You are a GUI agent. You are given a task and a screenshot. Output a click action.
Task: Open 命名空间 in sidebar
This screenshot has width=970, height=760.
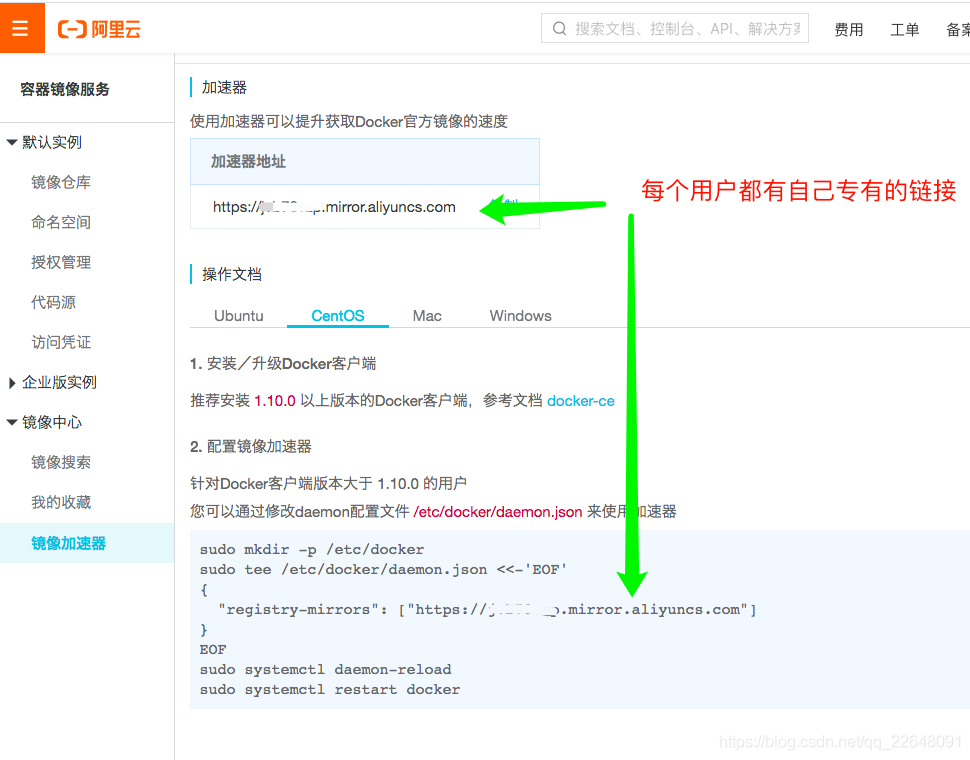click(x=61, y=222)
